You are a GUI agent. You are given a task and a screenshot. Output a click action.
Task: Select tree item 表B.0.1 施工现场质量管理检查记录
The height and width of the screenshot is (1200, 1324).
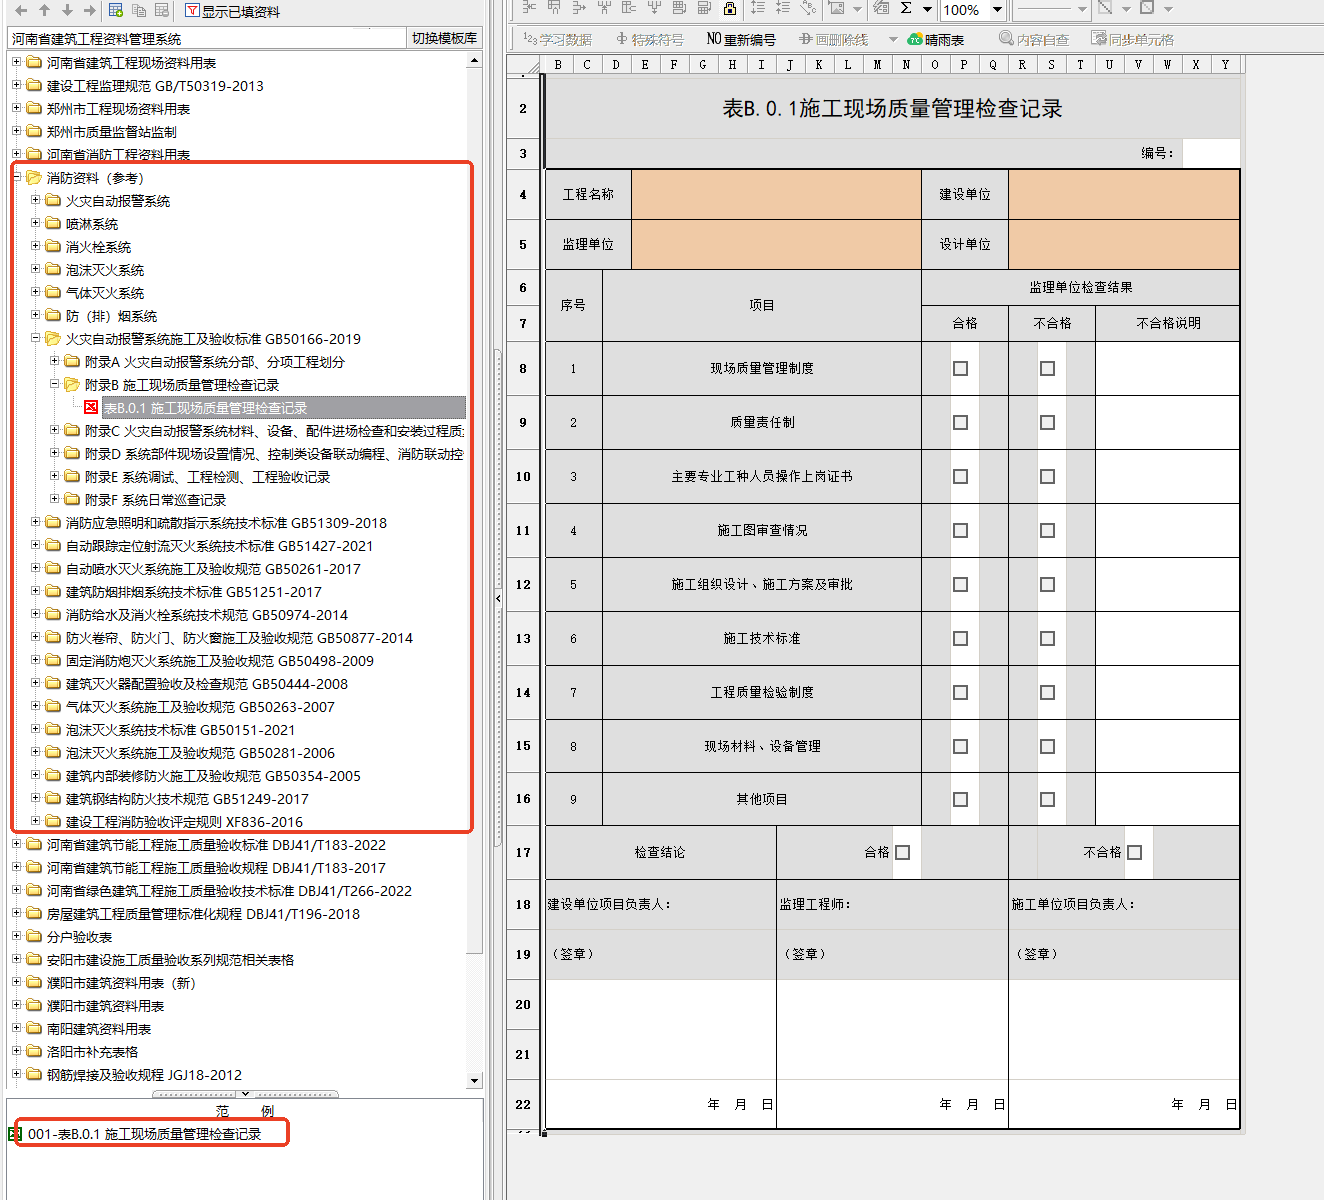205,408
